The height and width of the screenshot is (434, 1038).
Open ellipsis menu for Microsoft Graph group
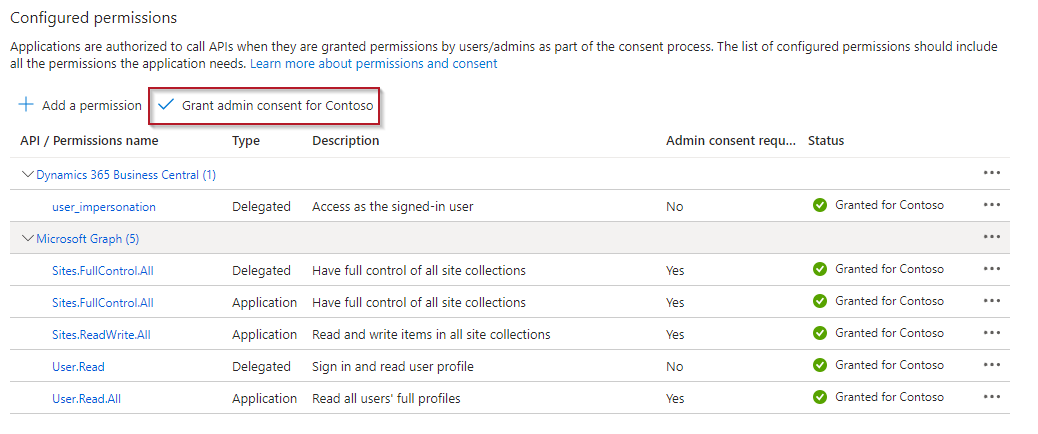(991, 237)
